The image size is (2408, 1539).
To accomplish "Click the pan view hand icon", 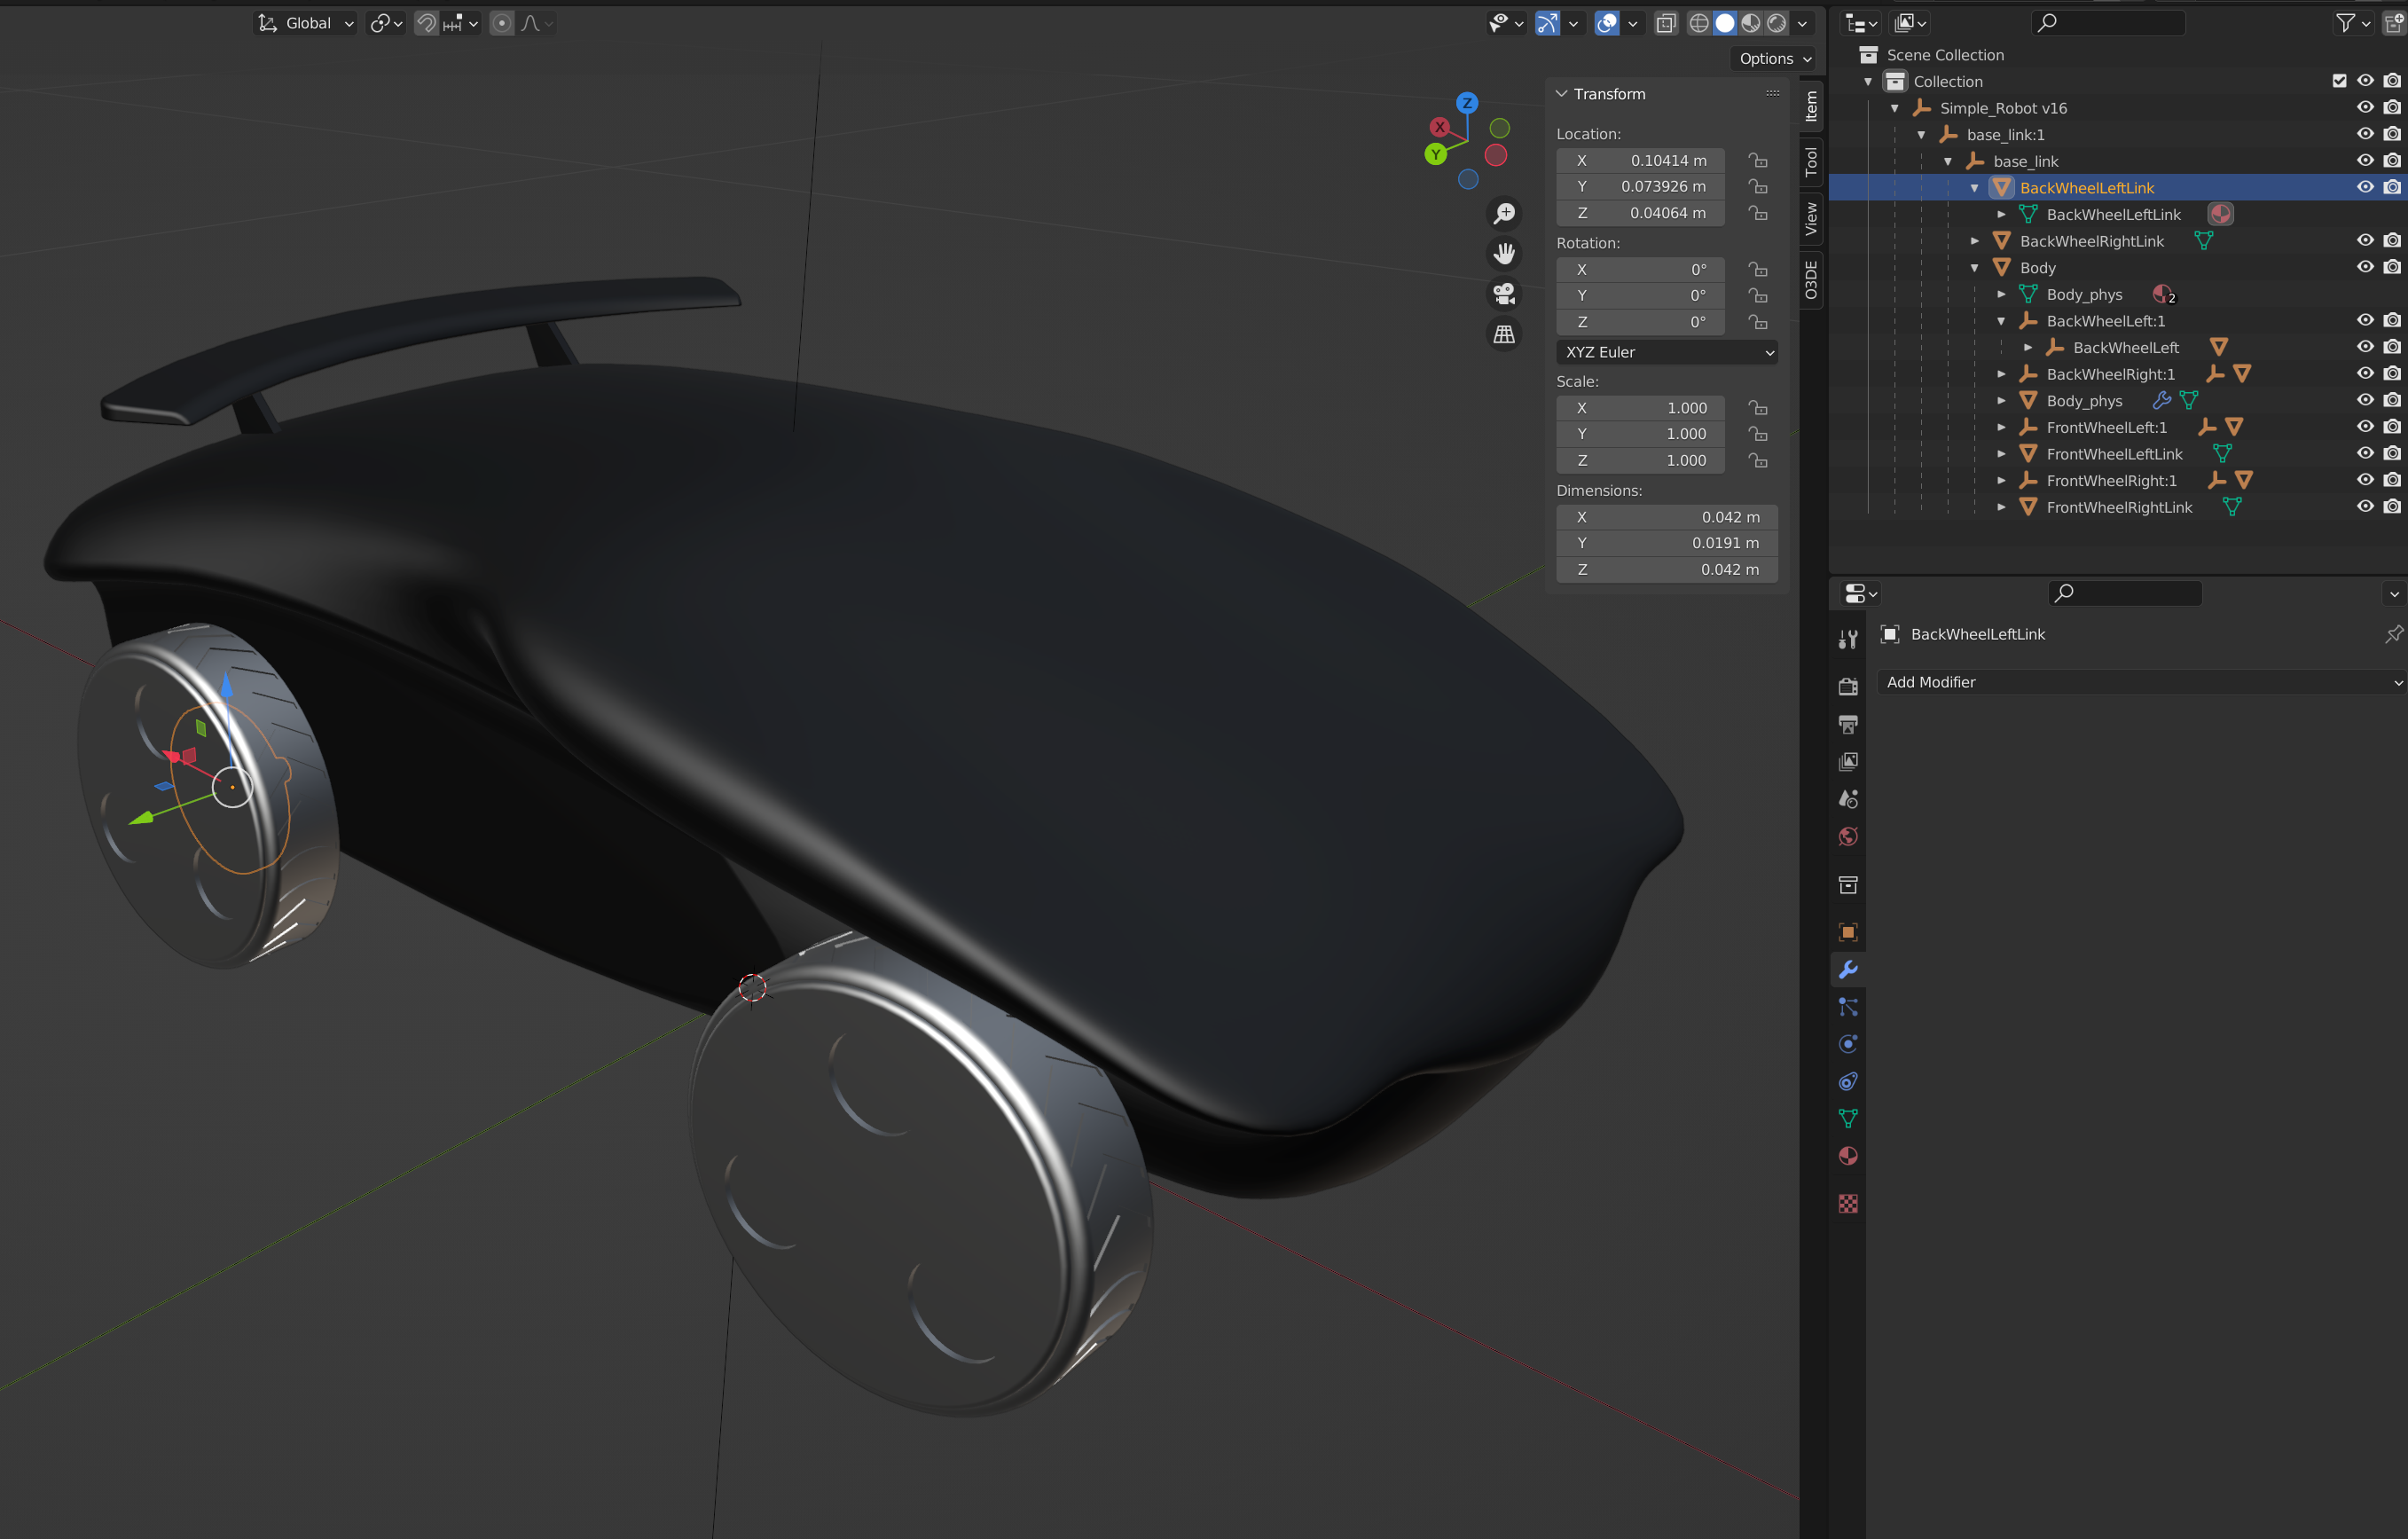I will (x=1504, y=254).
